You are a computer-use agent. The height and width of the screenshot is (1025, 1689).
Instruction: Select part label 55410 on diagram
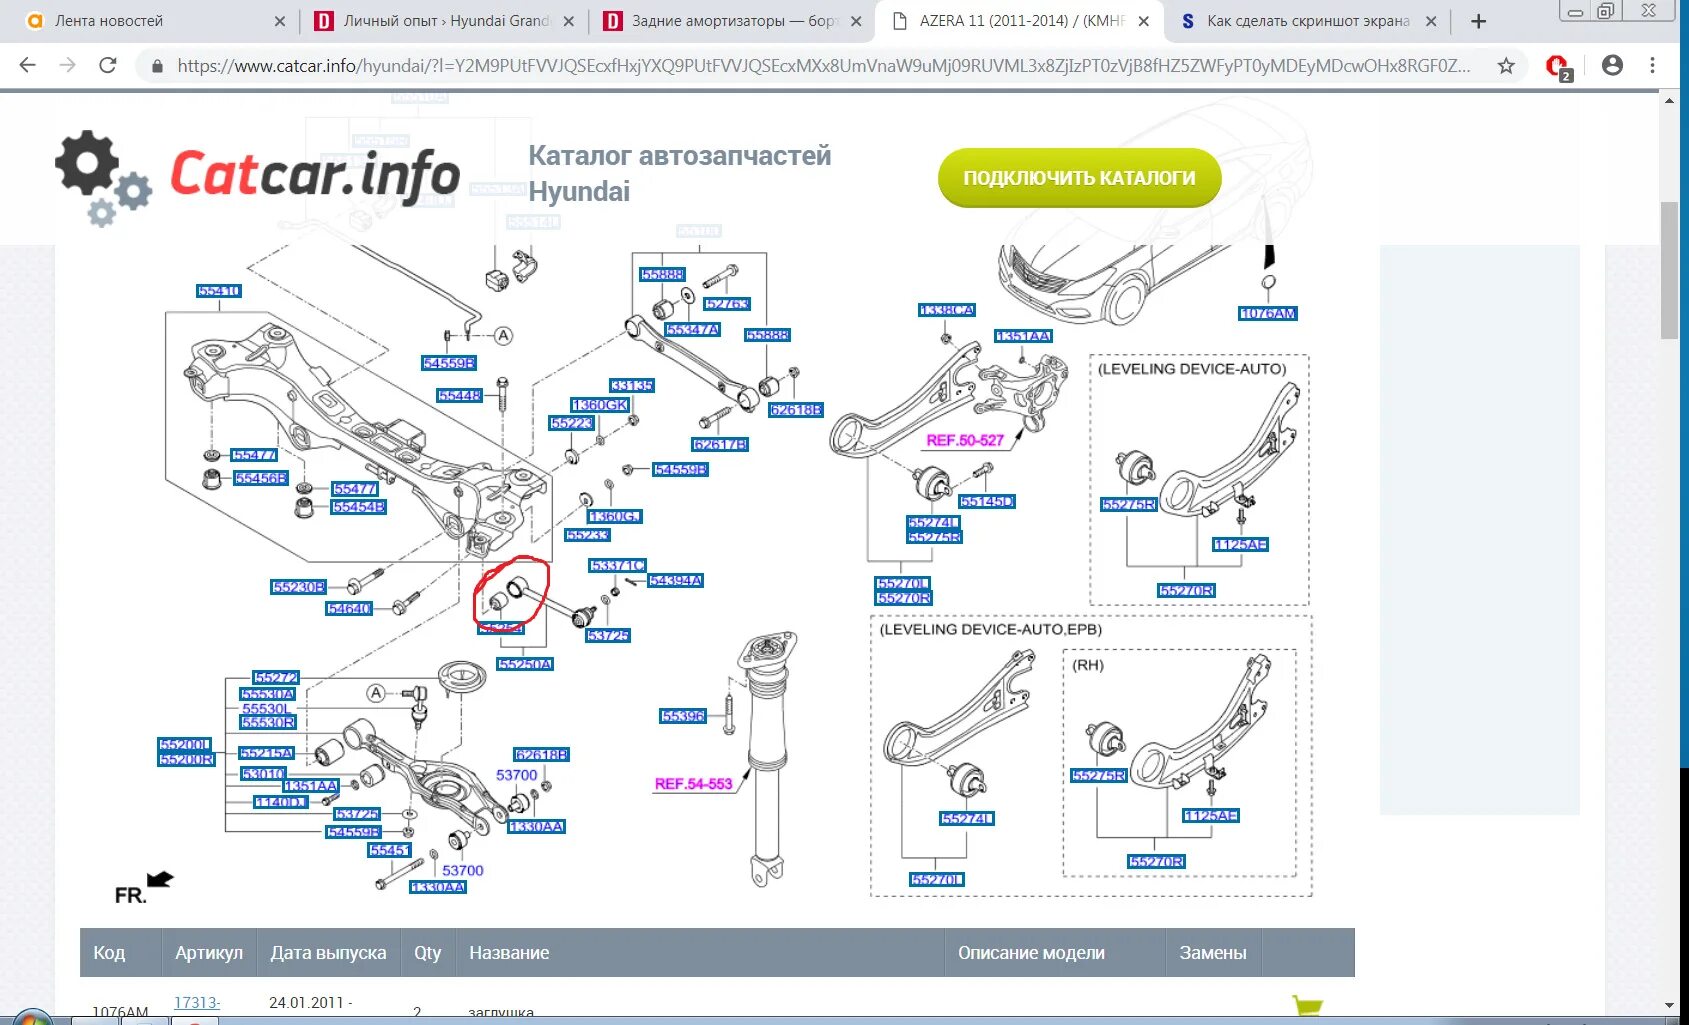pos(219,291)
